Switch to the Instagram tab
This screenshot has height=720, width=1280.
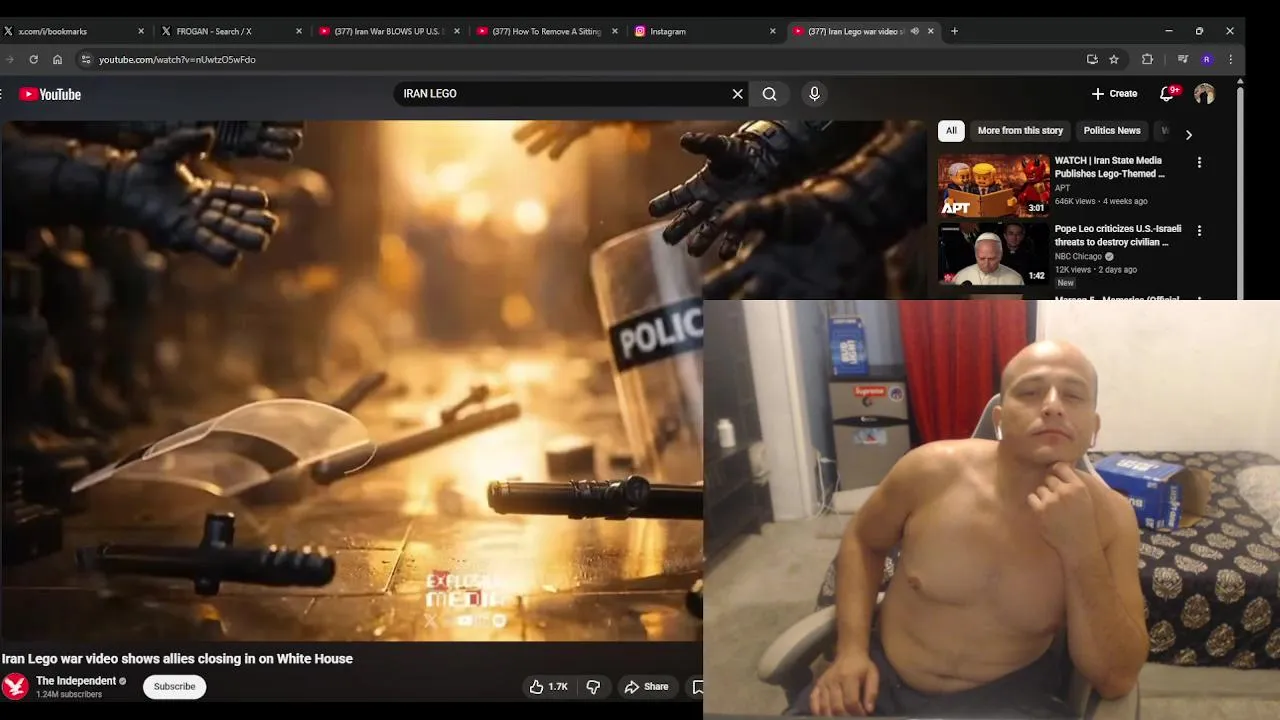click(x=703, y=31)
